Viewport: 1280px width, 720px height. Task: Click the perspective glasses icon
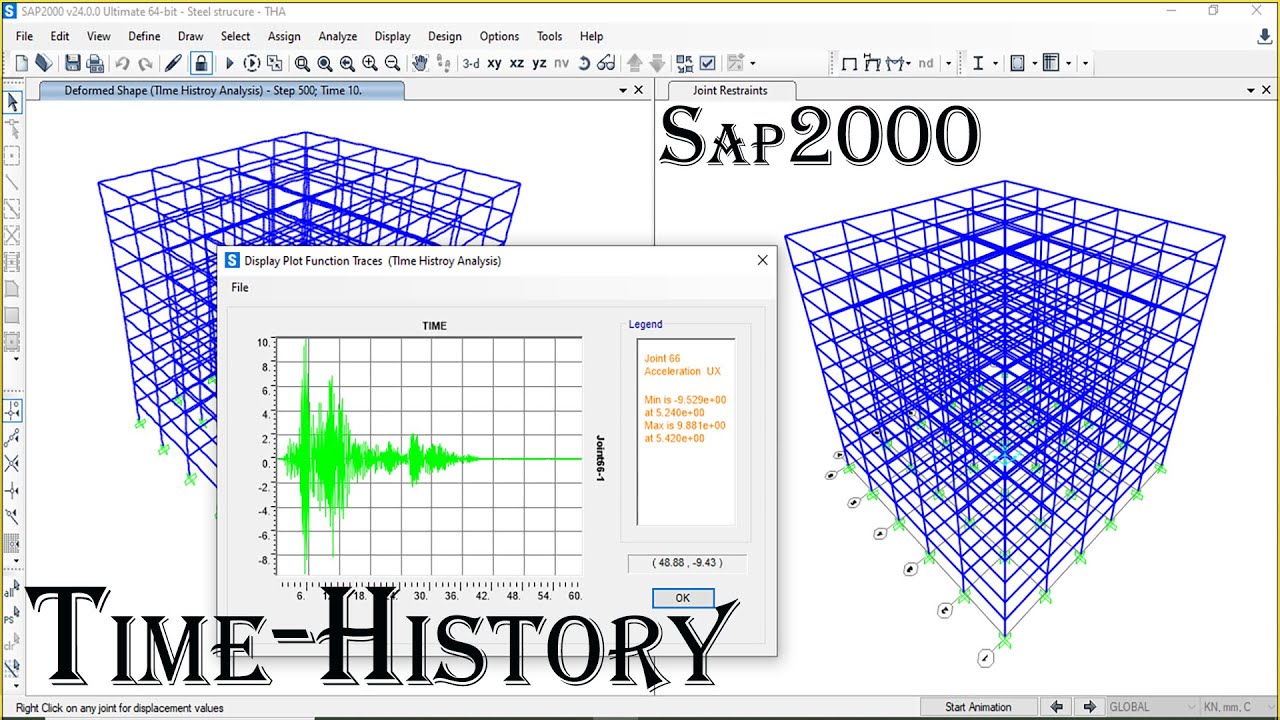point(606,63)
